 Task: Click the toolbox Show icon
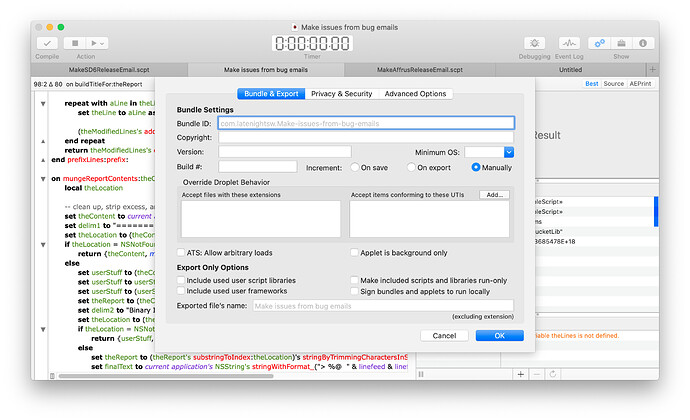coord(621,43)
